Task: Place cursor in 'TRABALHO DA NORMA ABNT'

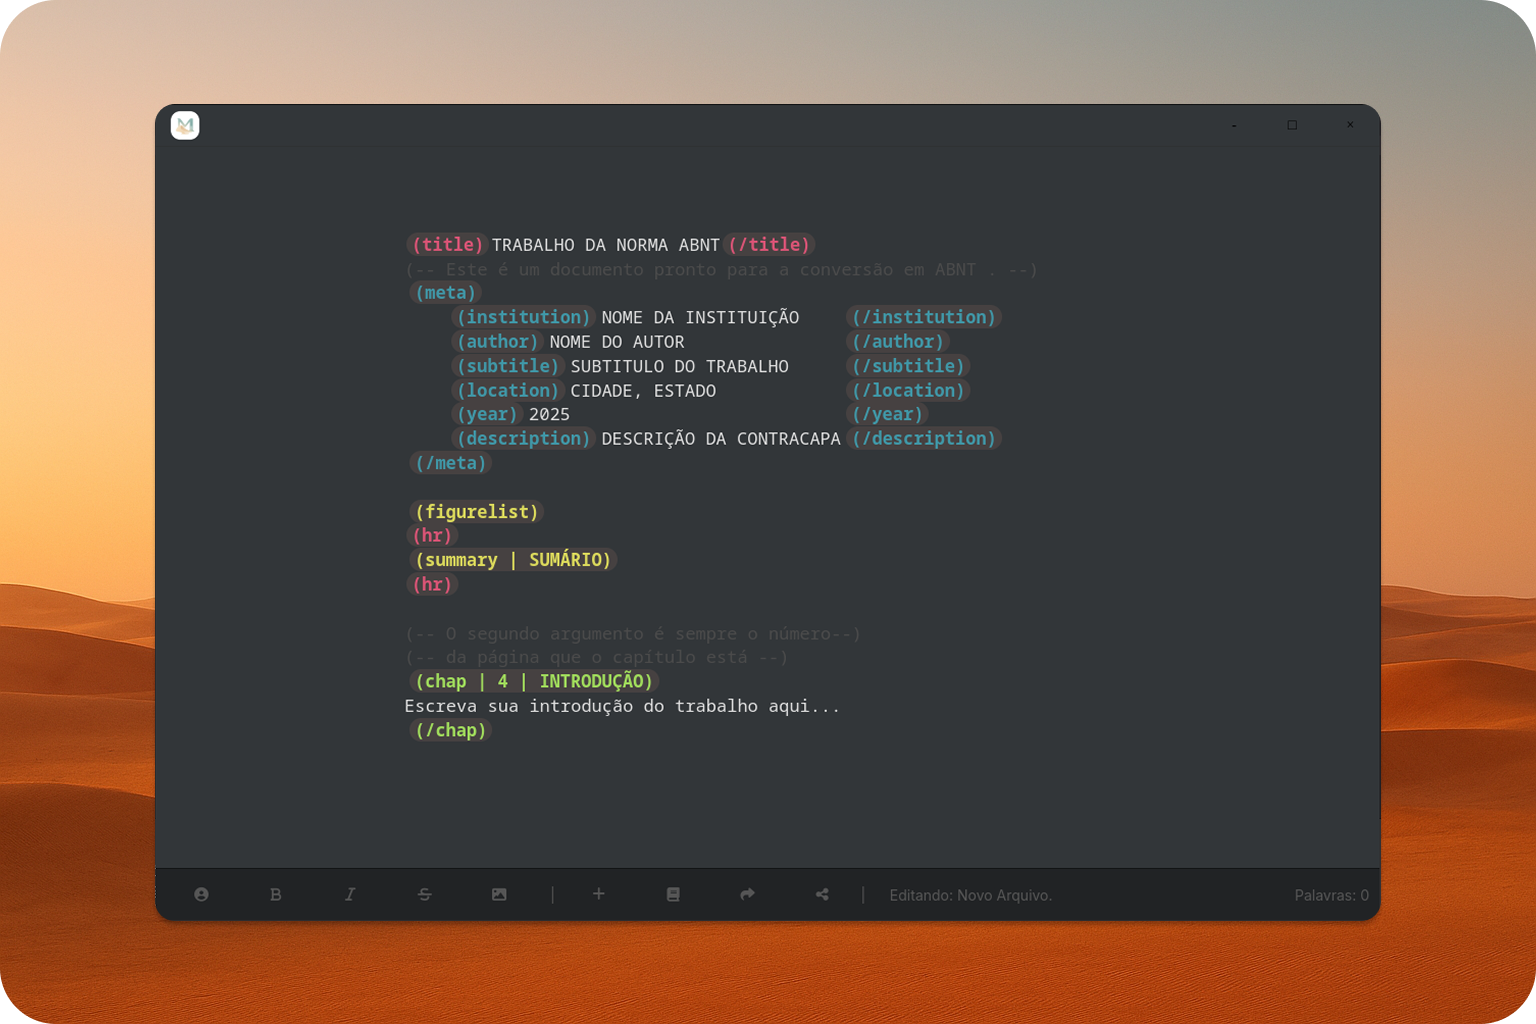Action: pos(605,245)
